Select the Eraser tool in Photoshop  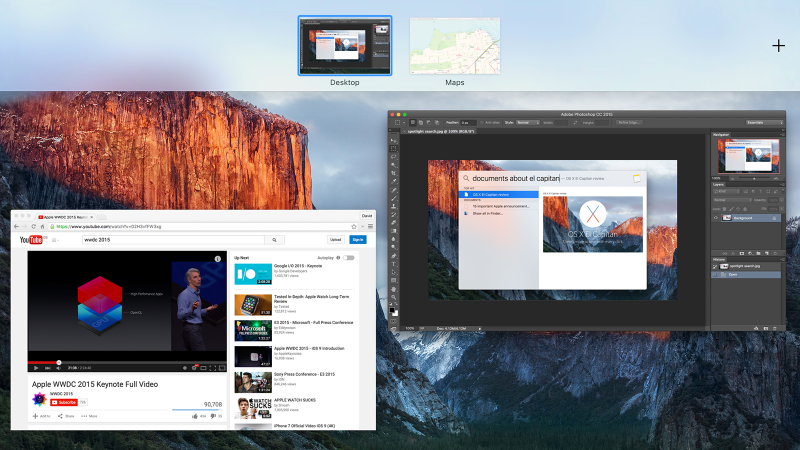click(x=393, y=222)
